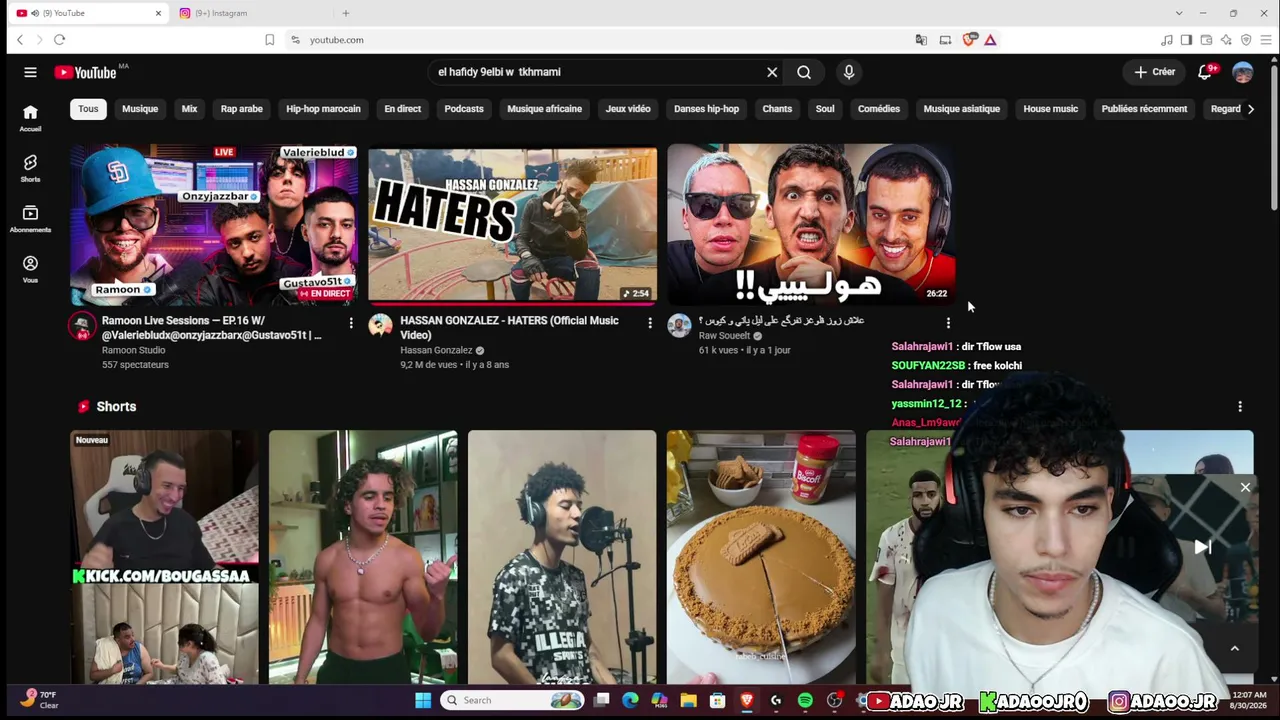Select the Mix filter chip

[190, 109]
